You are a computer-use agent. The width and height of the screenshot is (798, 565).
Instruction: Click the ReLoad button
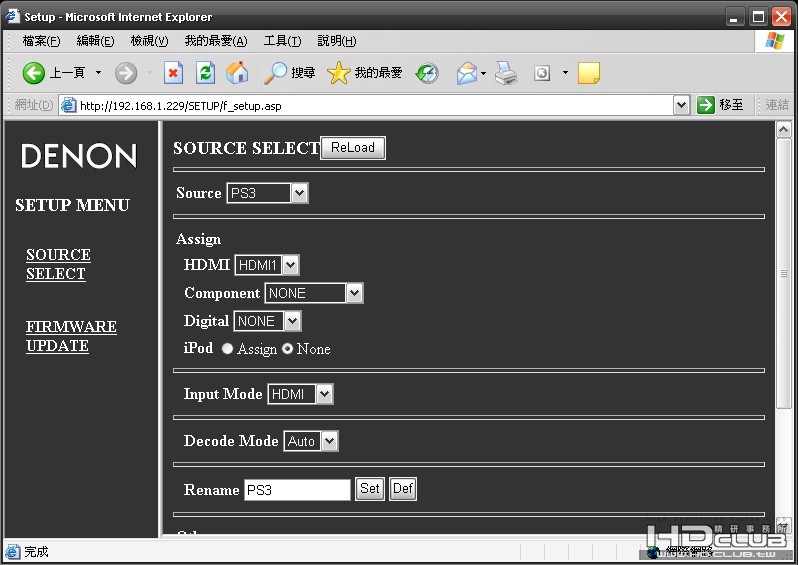(x=353, y=148)
